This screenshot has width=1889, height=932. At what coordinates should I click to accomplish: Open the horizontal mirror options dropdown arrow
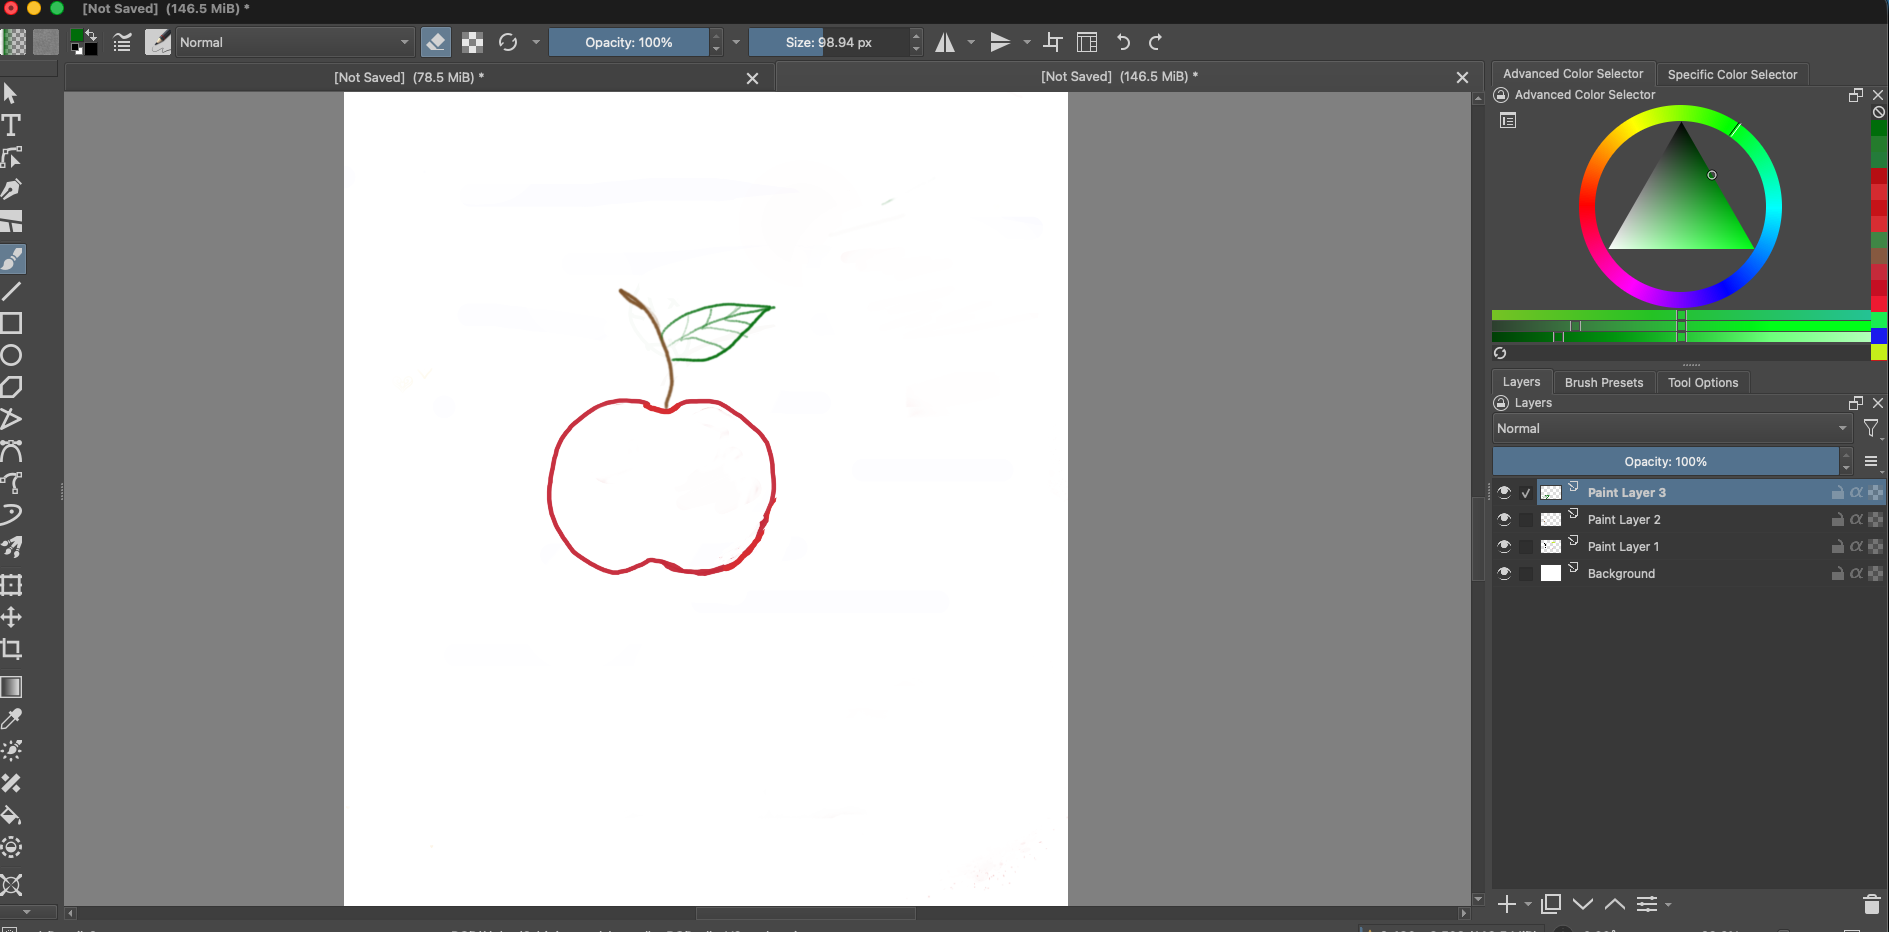pyautogui.click(x=971, y=42)
